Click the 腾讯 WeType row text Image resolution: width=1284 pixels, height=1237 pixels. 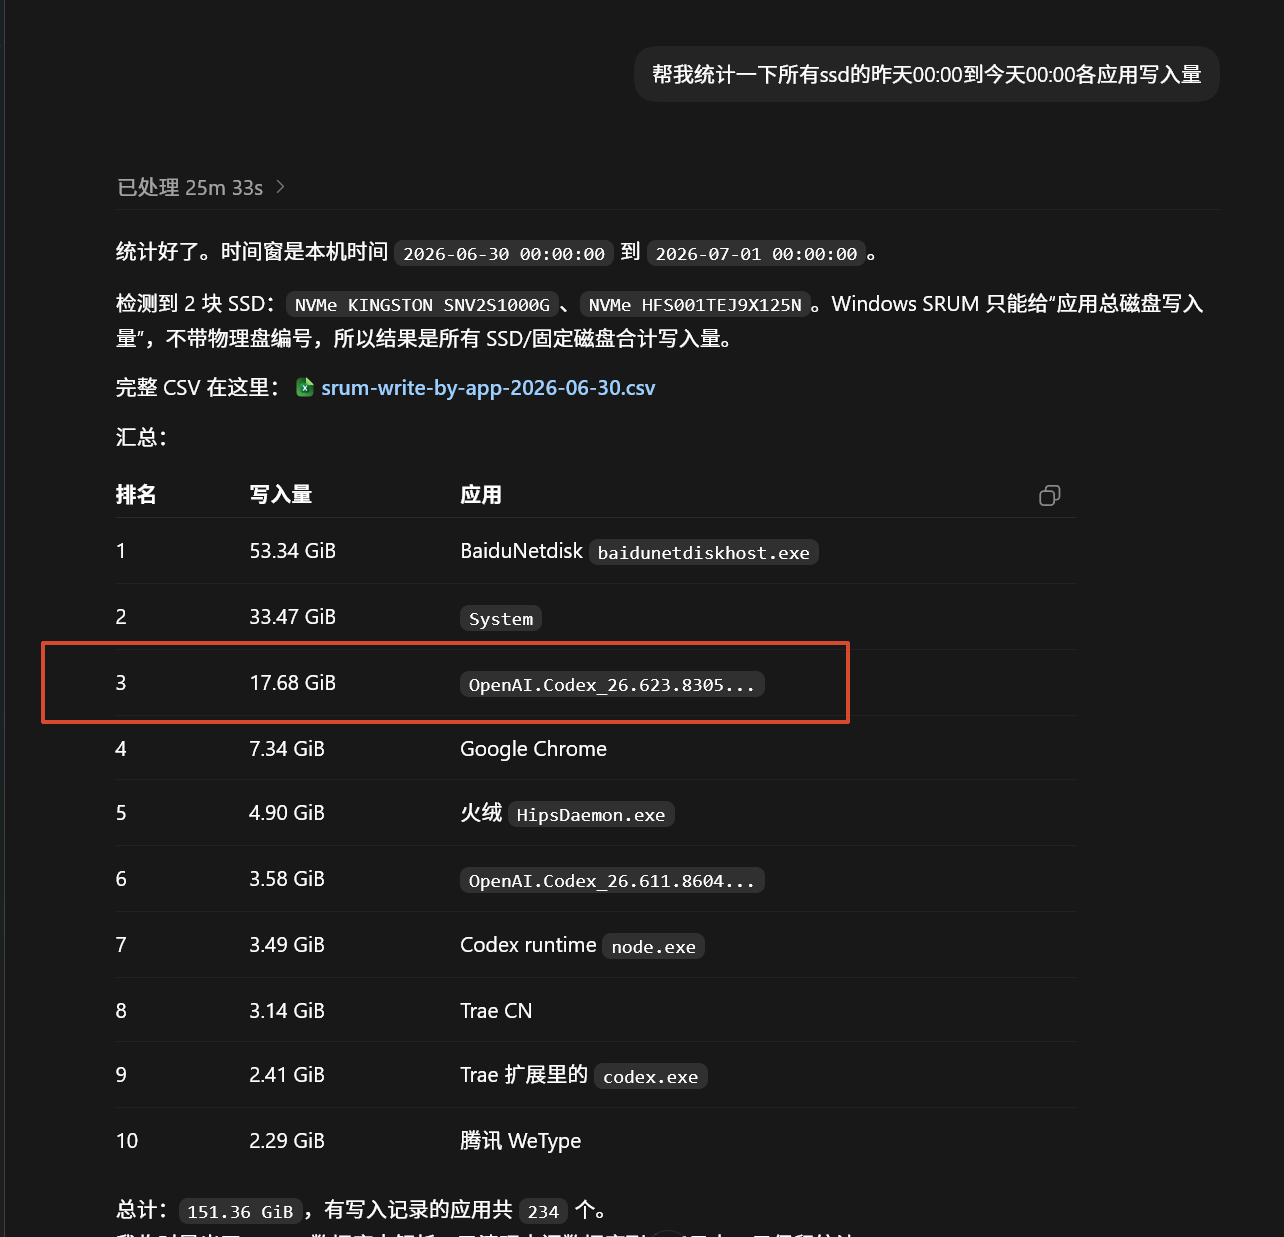(x=520, y=1141)
